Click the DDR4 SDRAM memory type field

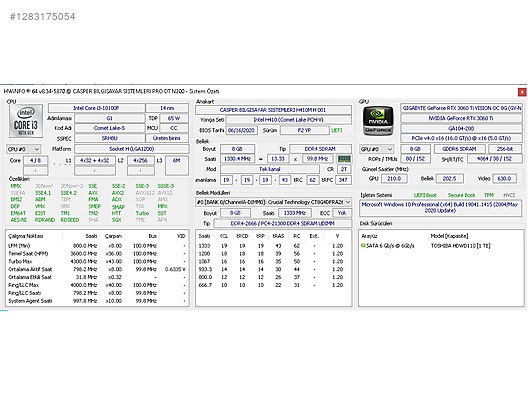tap(320, 149)
